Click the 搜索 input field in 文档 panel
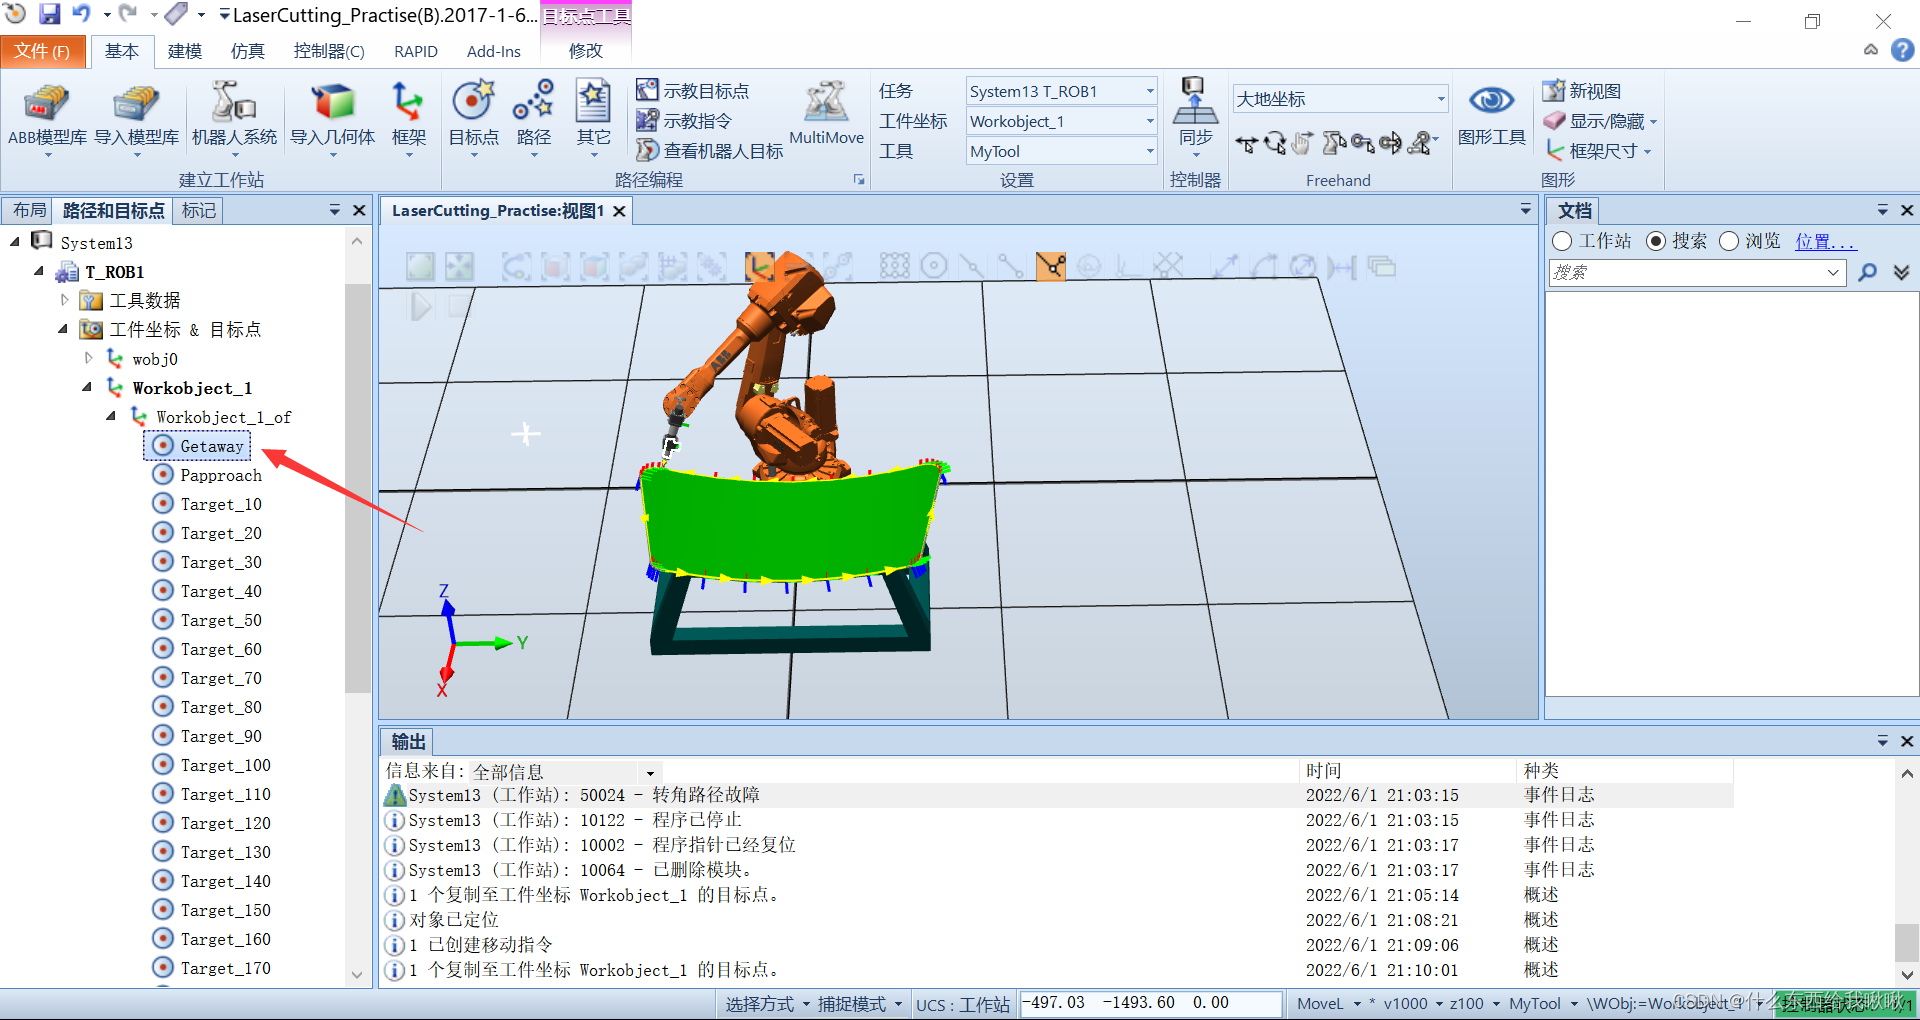 (x=1697, y=272)
